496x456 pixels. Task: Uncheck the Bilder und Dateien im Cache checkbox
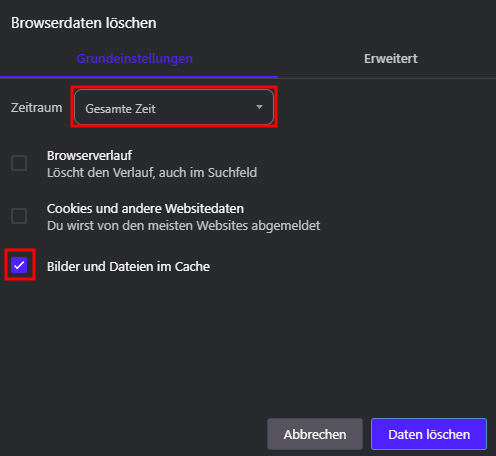19,265
